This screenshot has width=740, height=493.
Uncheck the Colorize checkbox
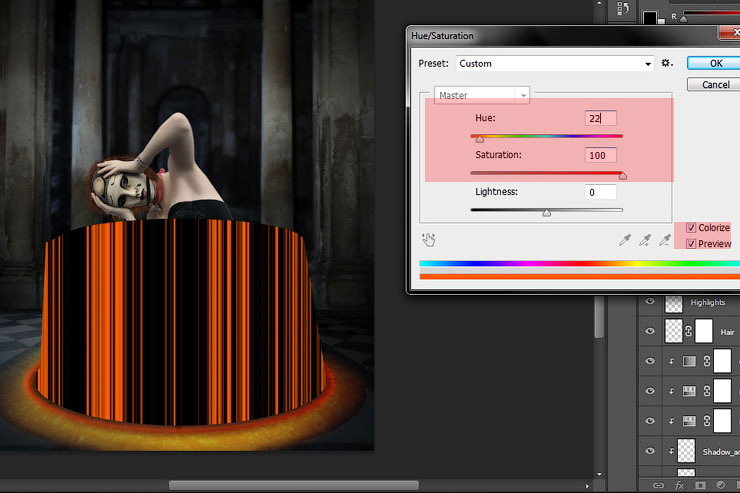point(692,228)
